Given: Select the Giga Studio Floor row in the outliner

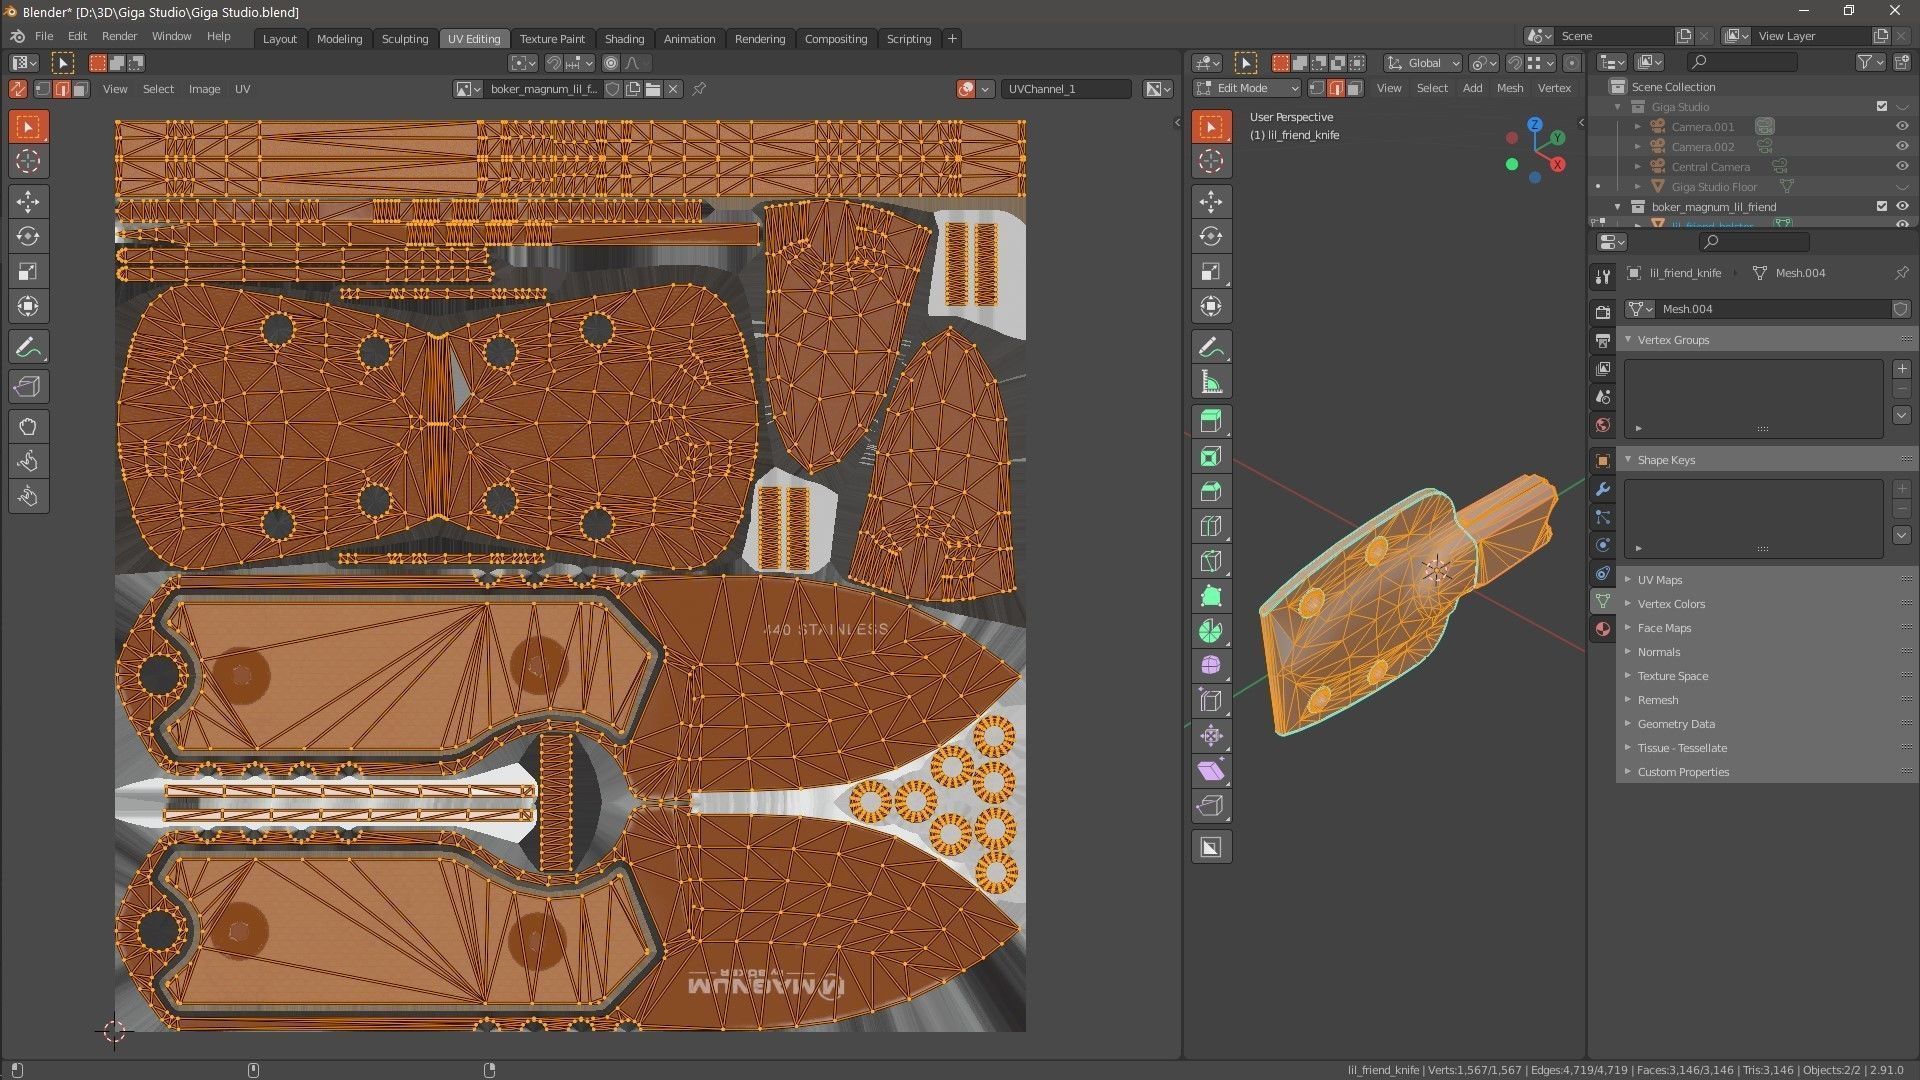Looking at the screenshot, I should 1750,187.
